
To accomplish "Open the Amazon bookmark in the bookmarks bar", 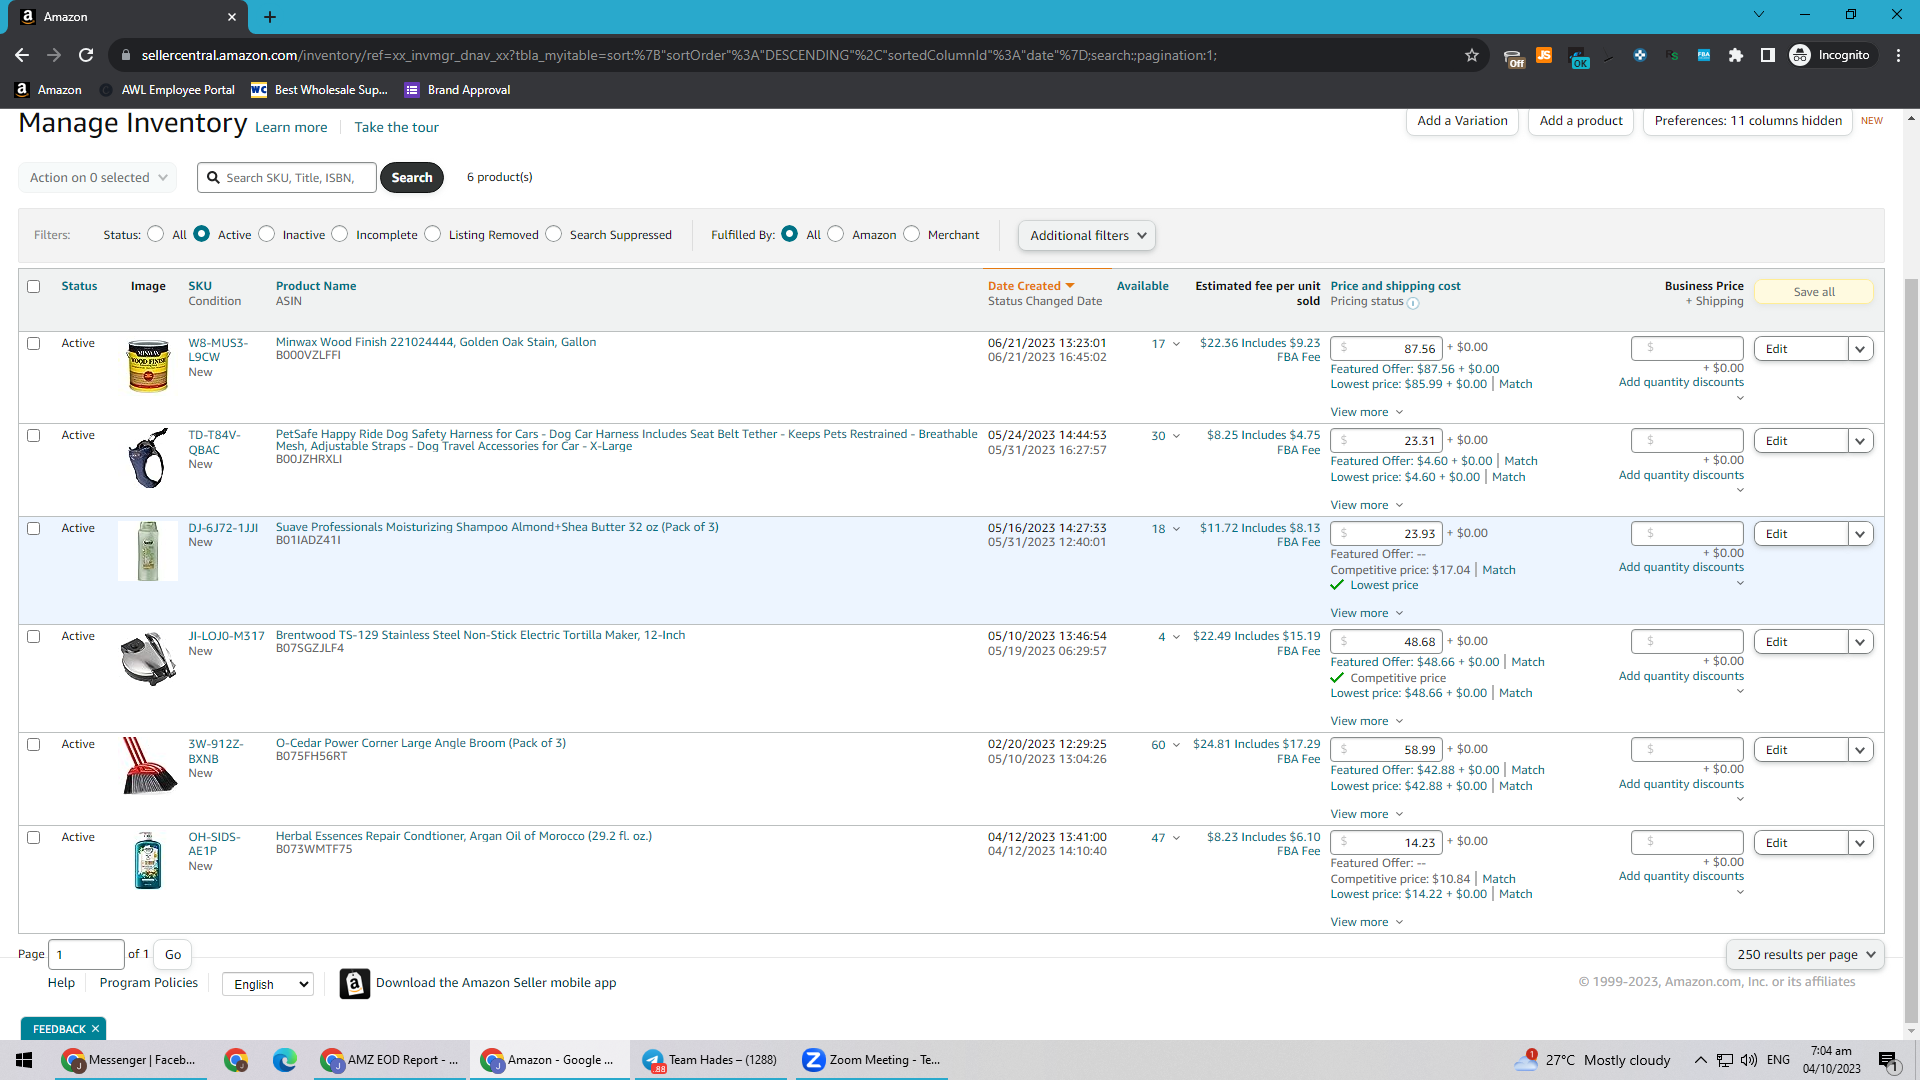I will click(49, 90).
